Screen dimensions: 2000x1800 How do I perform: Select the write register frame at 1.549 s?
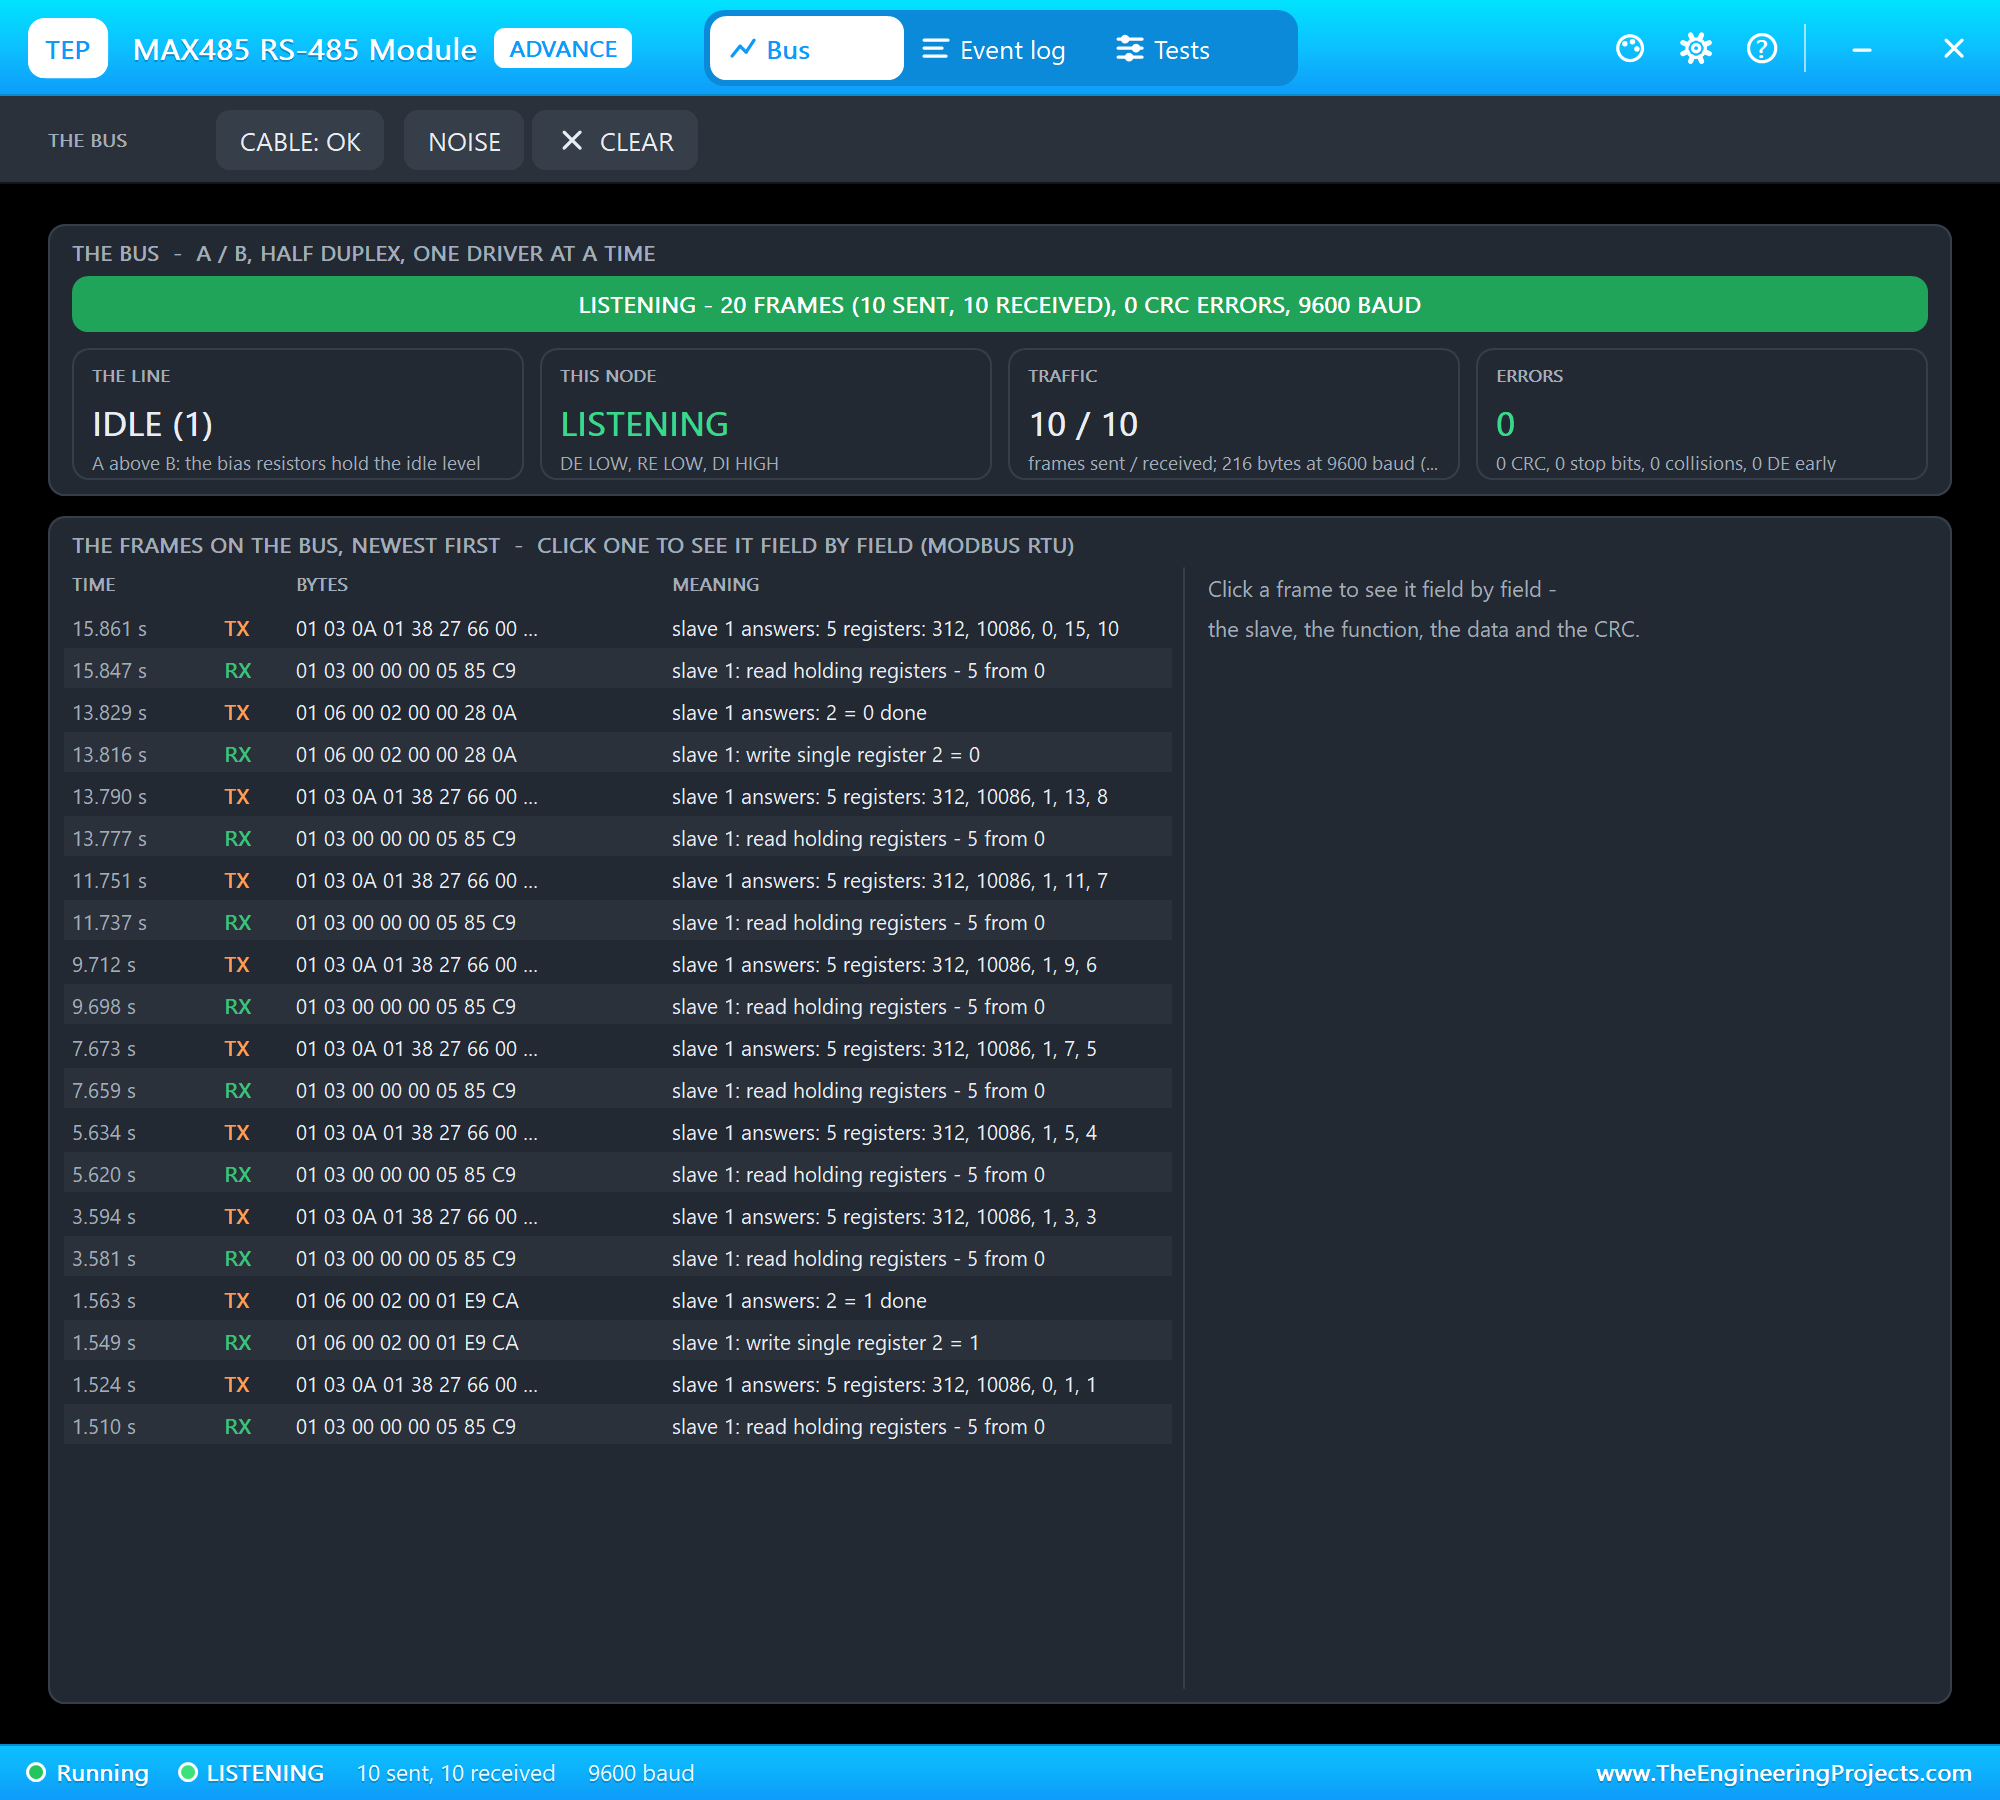618,1343
